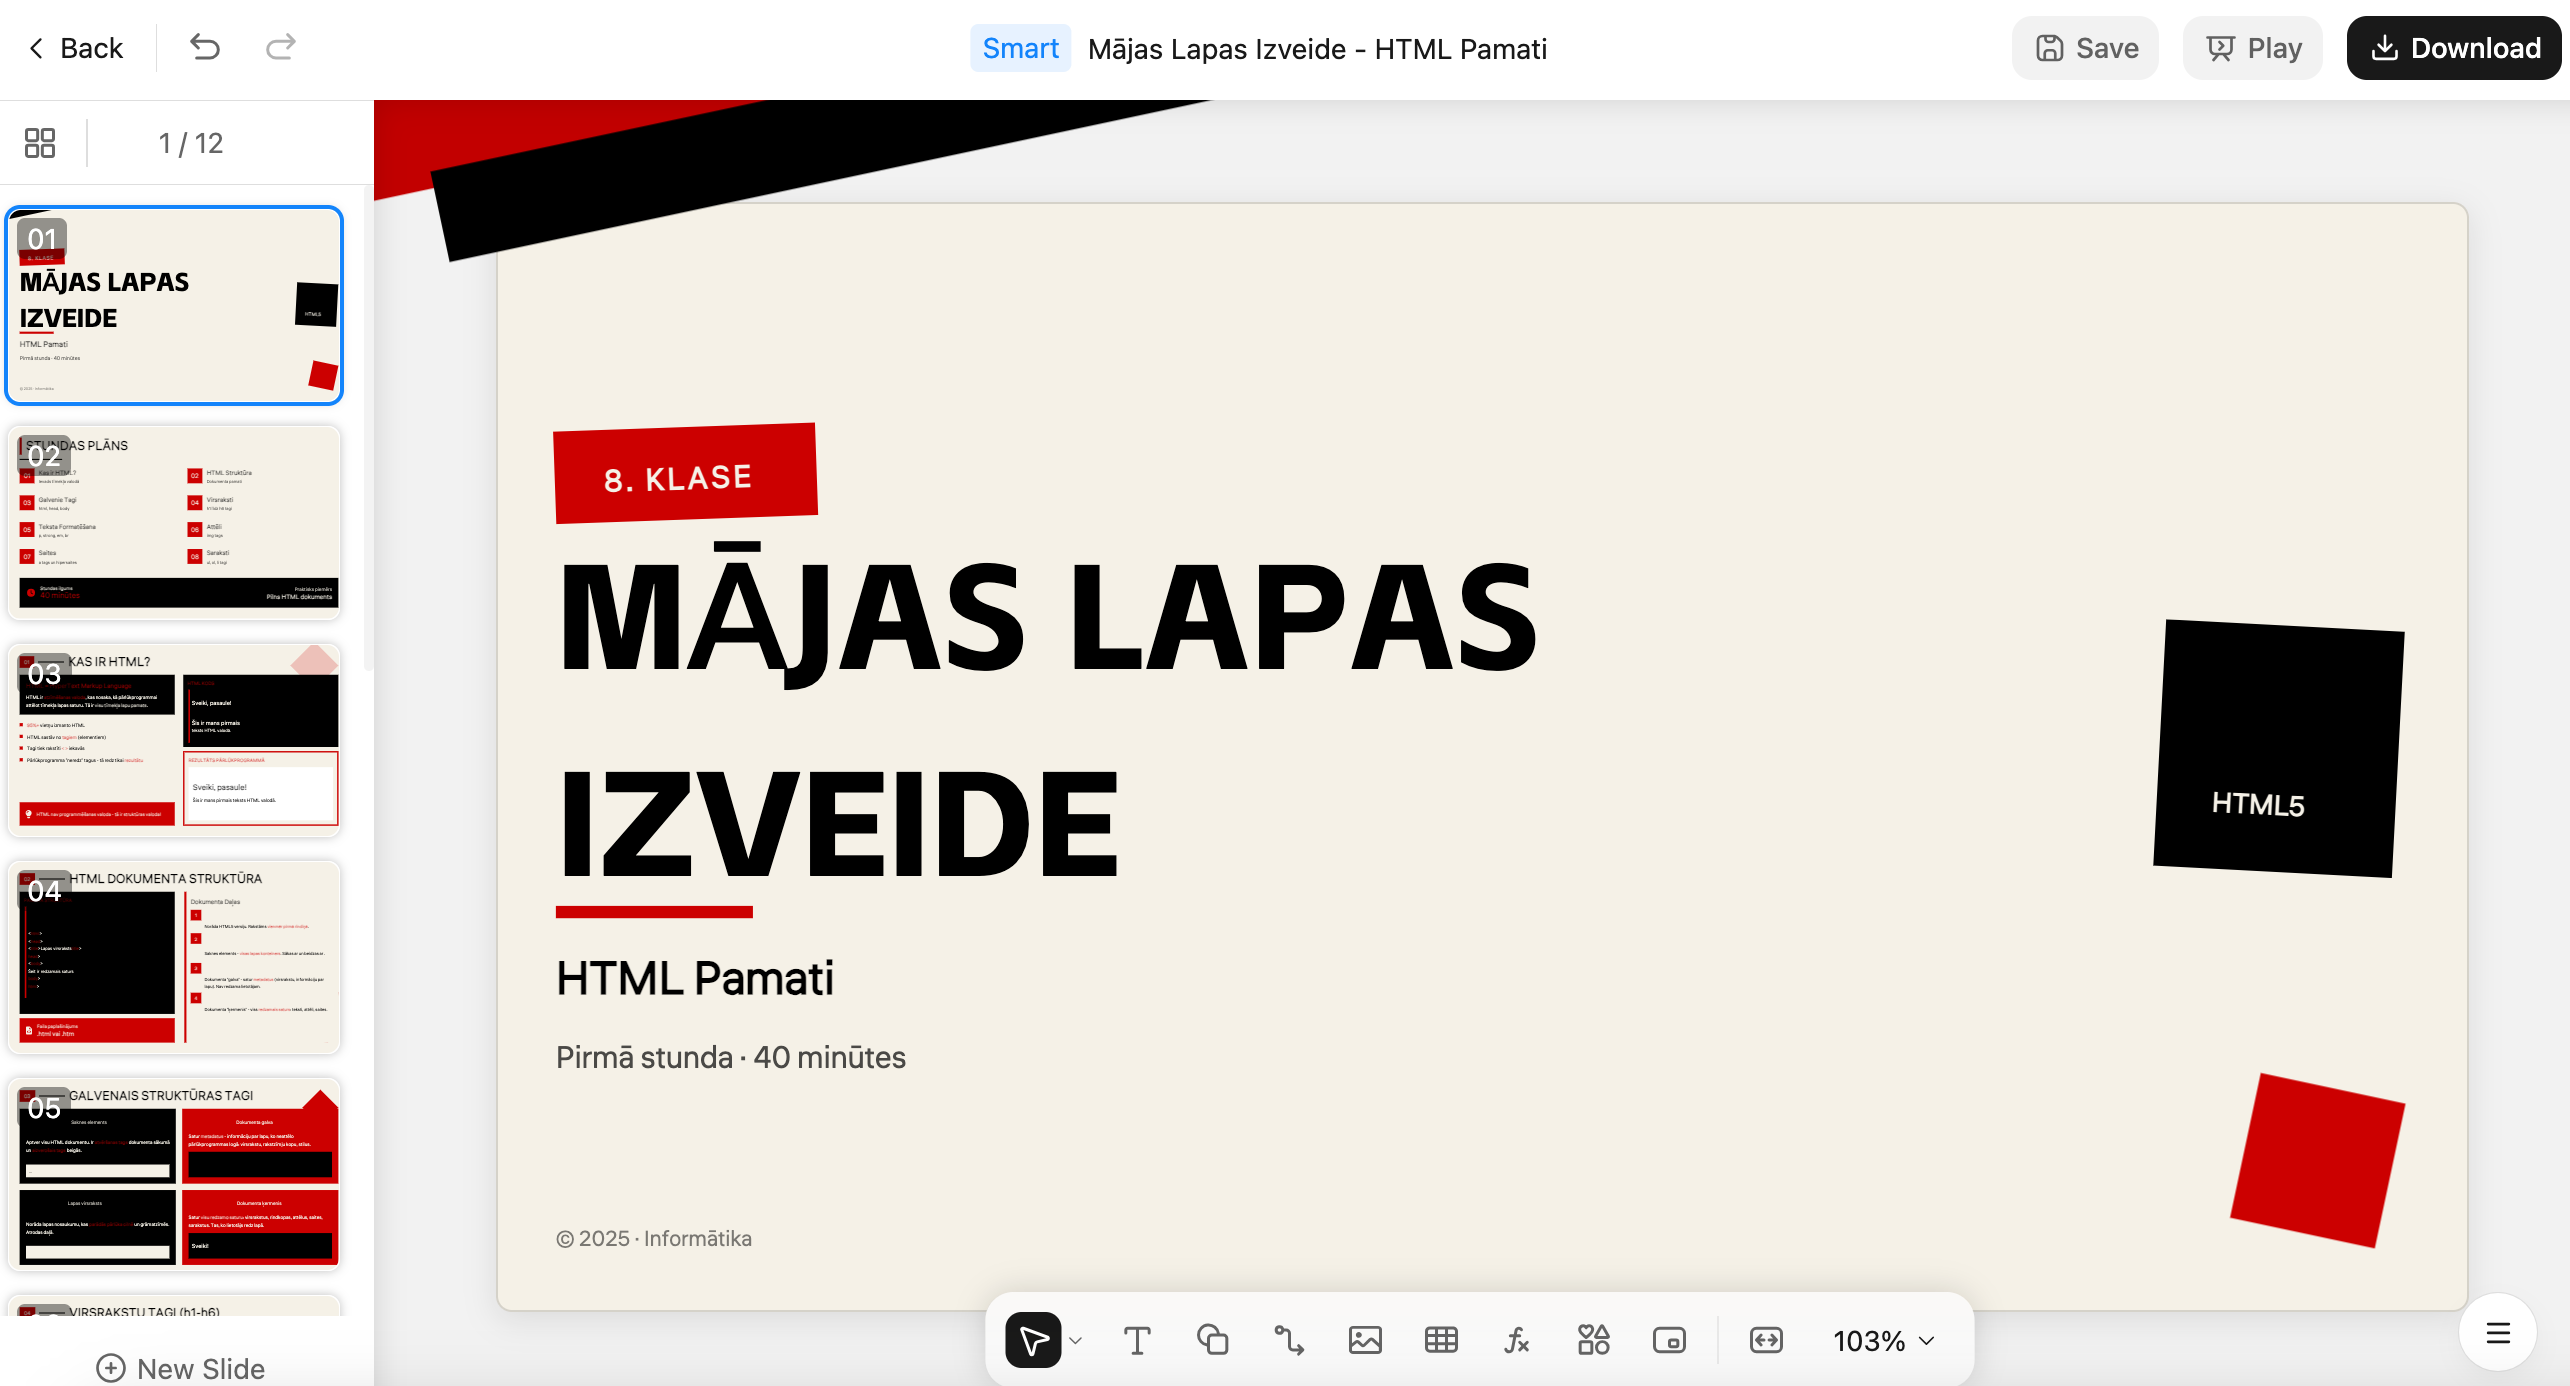Open the Shapes tool
The width and height of the screenshot is (2570, 1386).
[1213, 1340]
